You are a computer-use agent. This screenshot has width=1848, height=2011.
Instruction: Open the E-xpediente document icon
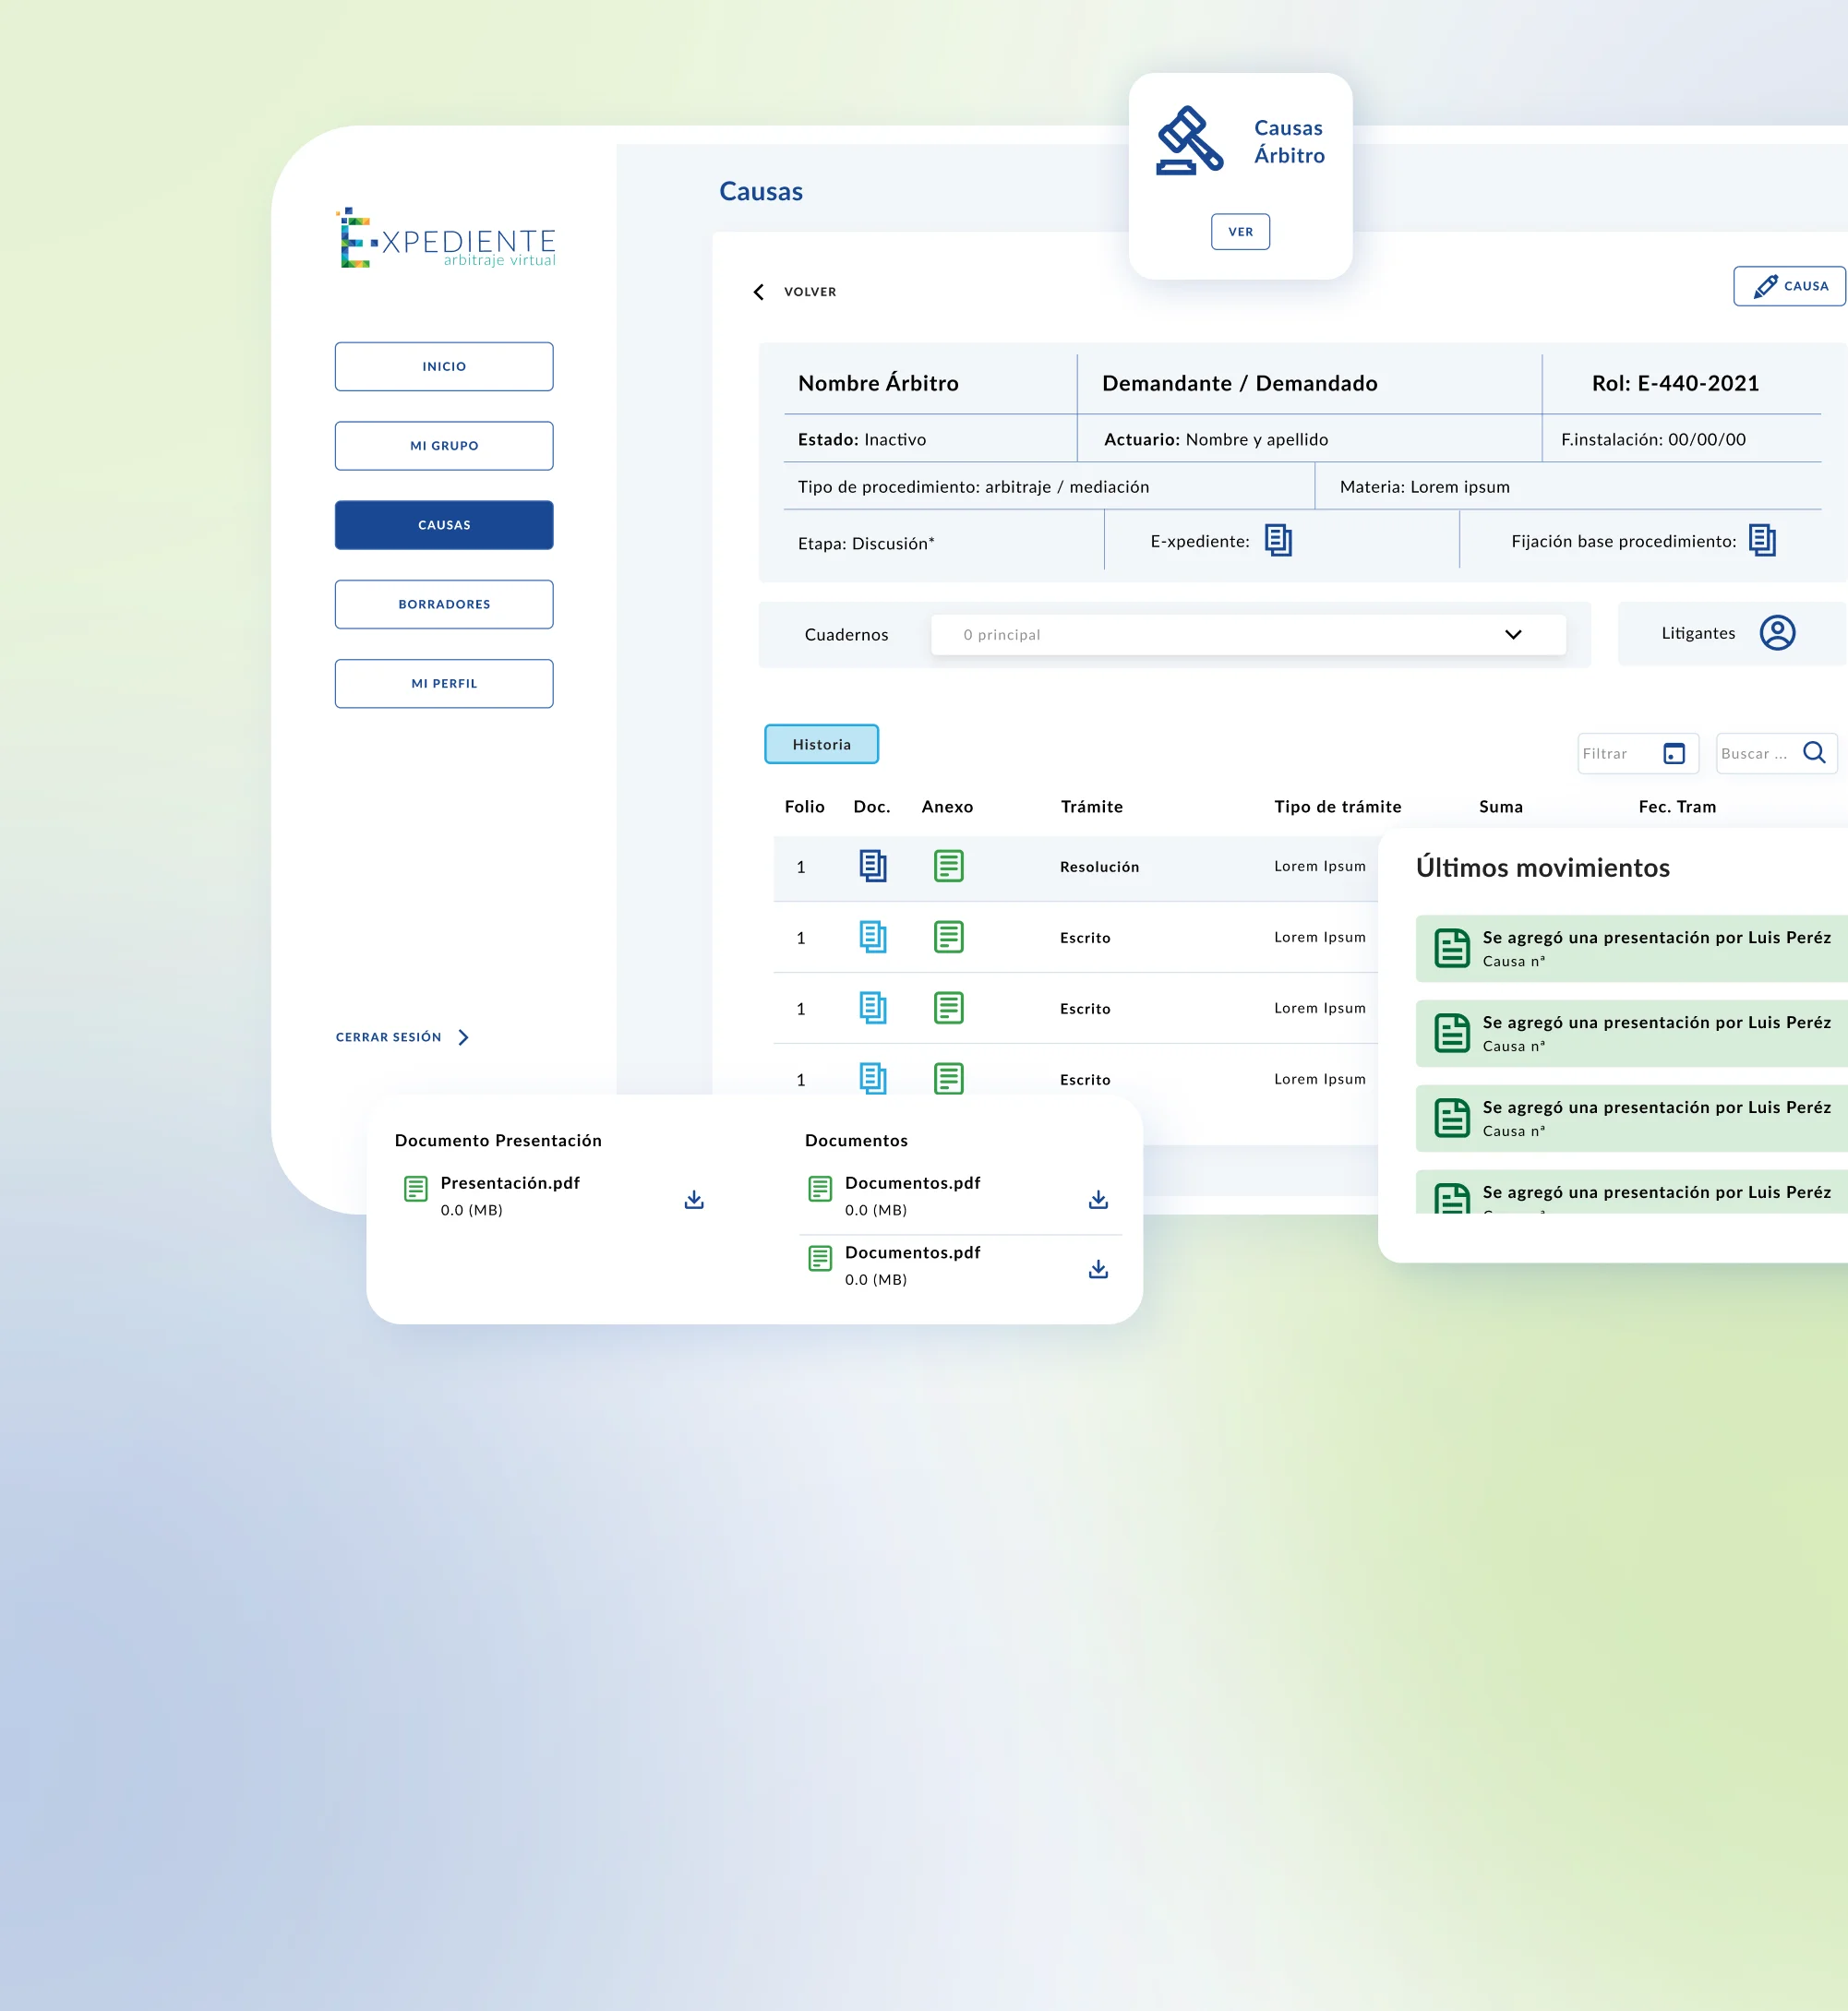click(x=1278, y=540)
